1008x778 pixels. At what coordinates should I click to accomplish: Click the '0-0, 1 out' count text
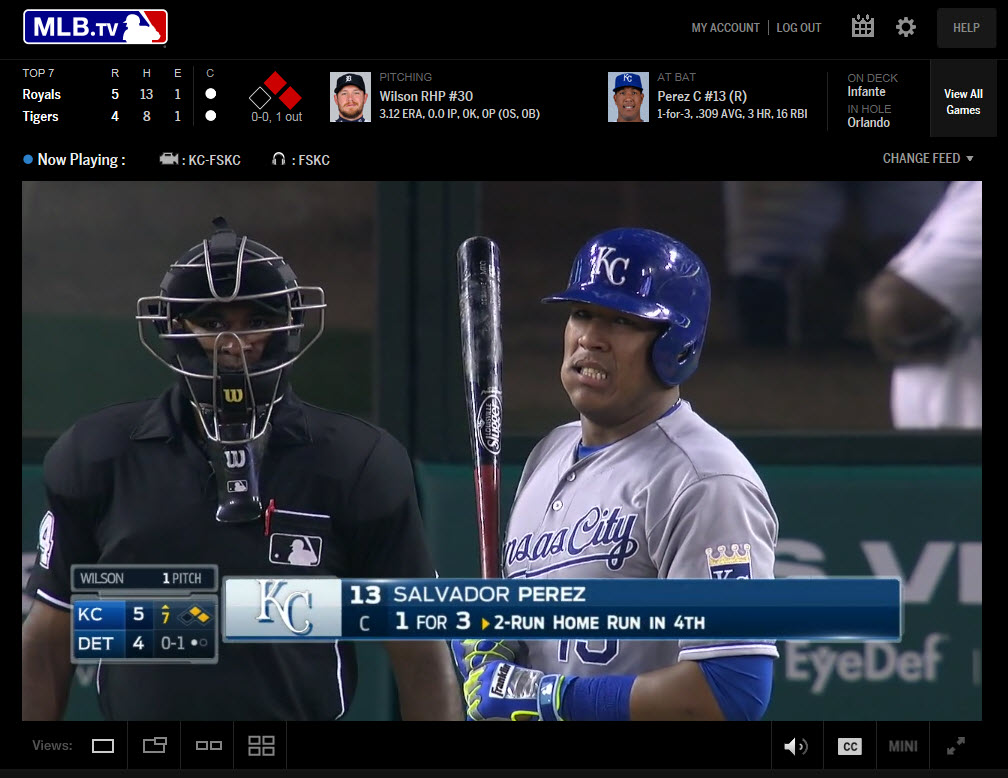tap(276, 117)
